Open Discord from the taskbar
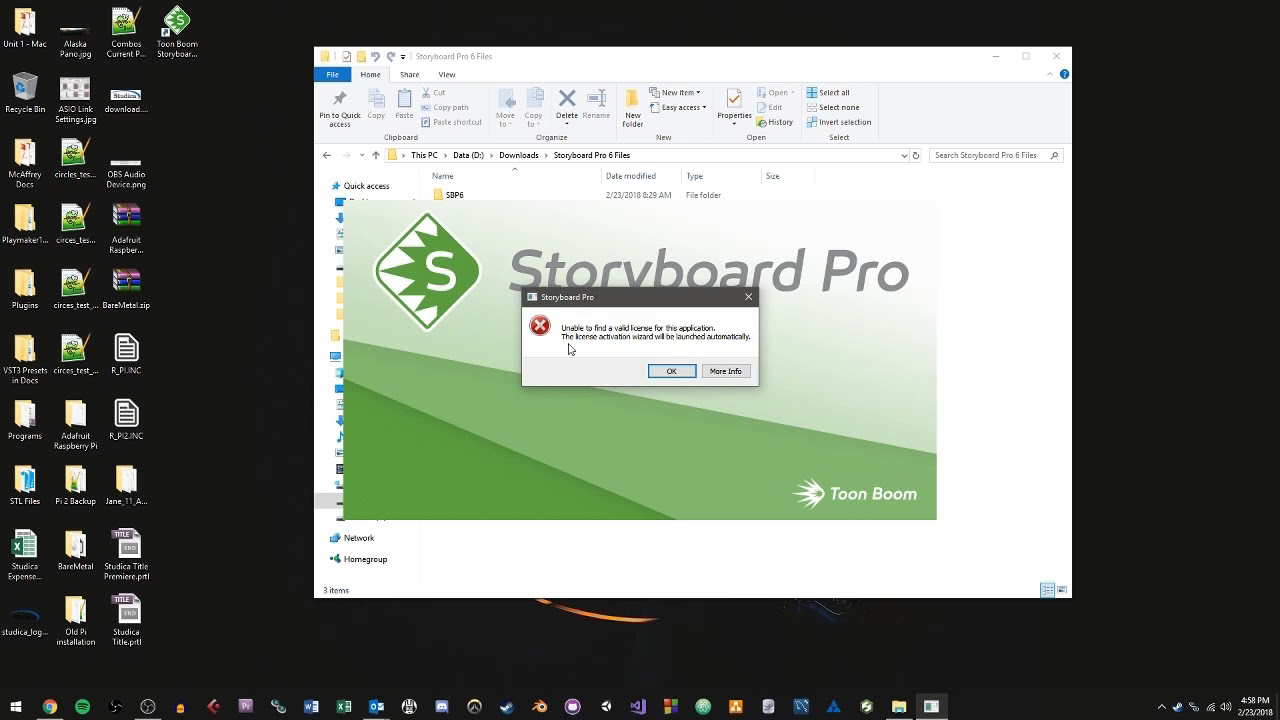Image resolution: width=1280 pixels, height=720 pixels. pos(442,707)
